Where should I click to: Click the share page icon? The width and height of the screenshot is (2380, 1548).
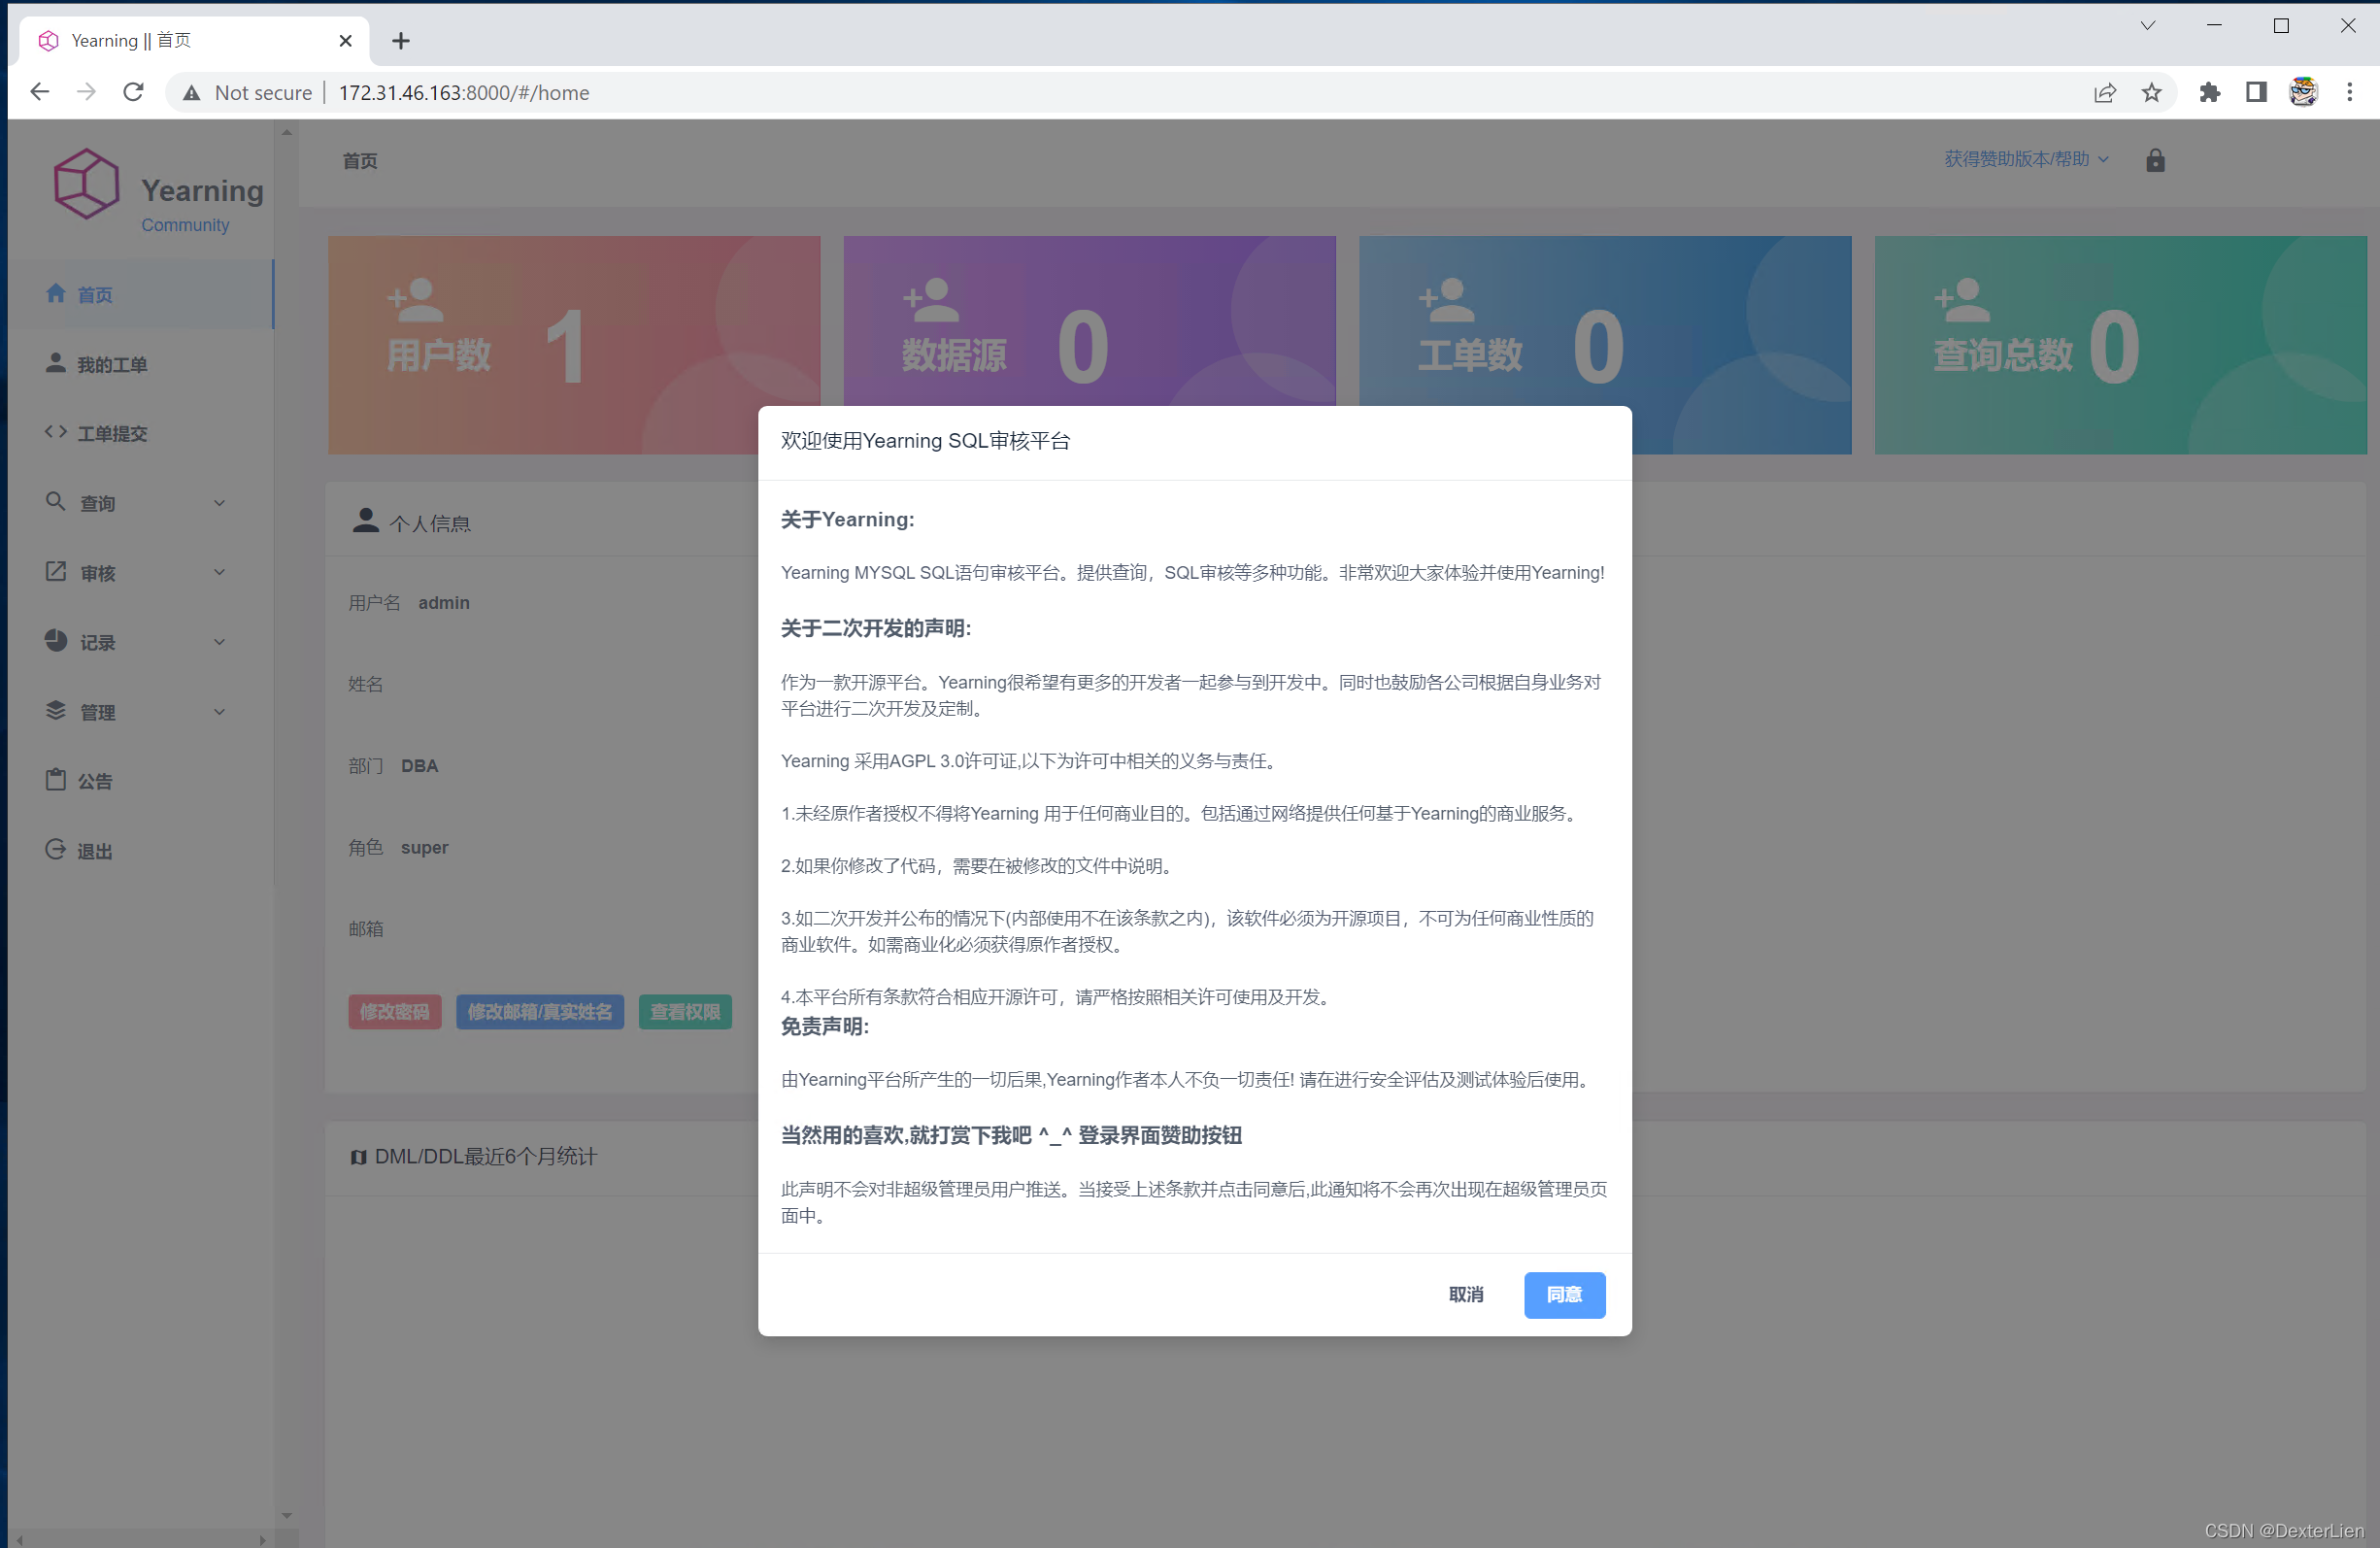pyautogui.click(x=2104, y=93)
